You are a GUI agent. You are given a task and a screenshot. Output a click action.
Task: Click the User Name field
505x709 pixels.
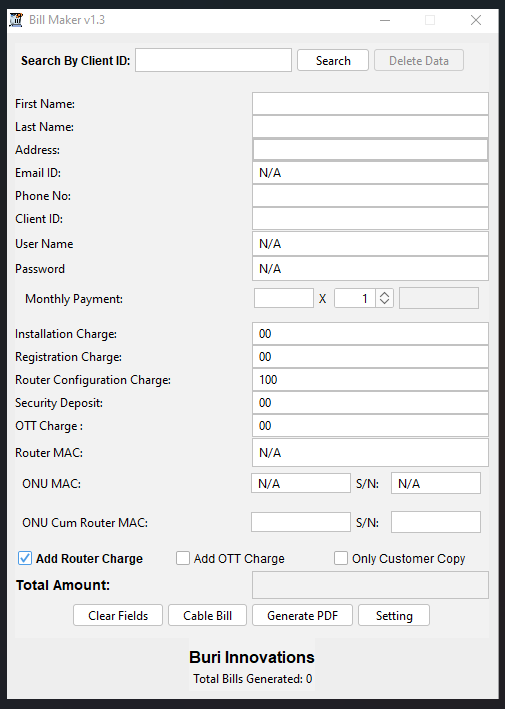370,244
